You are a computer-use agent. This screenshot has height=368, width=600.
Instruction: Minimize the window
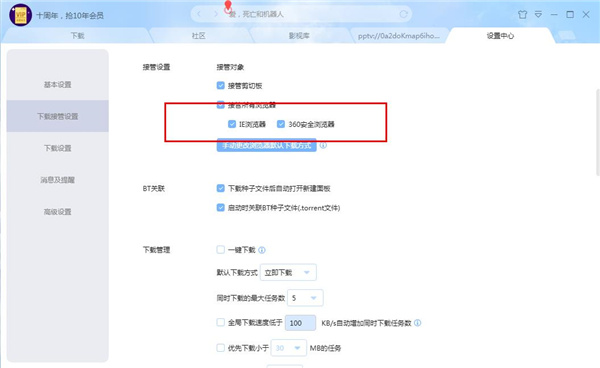(554, 15)
